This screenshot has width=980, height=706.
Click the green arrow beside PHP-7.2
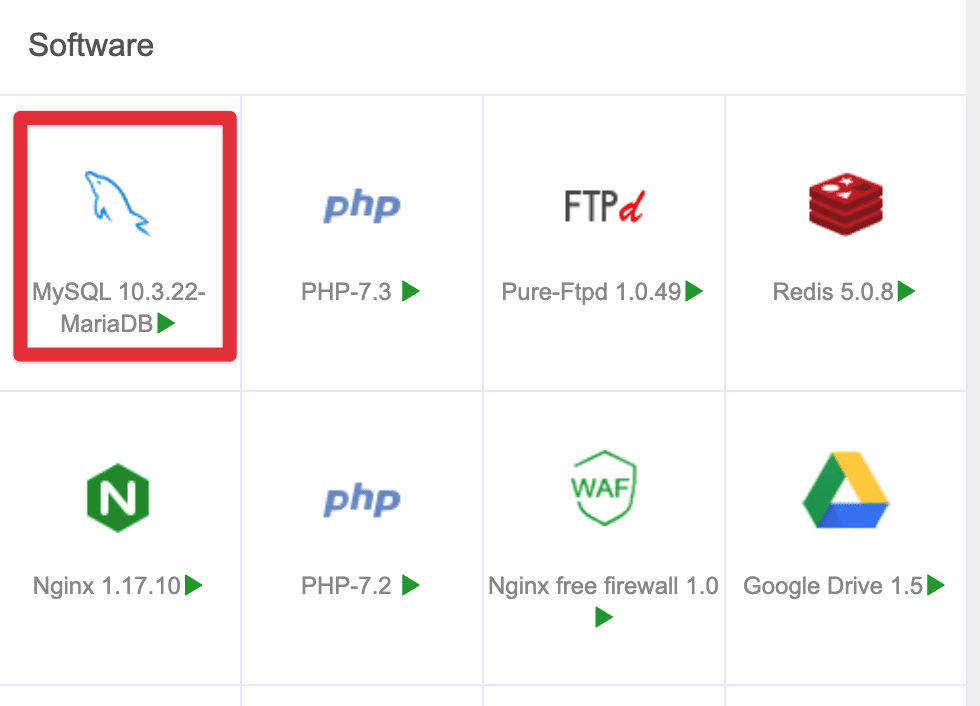(x=411, y=585)
